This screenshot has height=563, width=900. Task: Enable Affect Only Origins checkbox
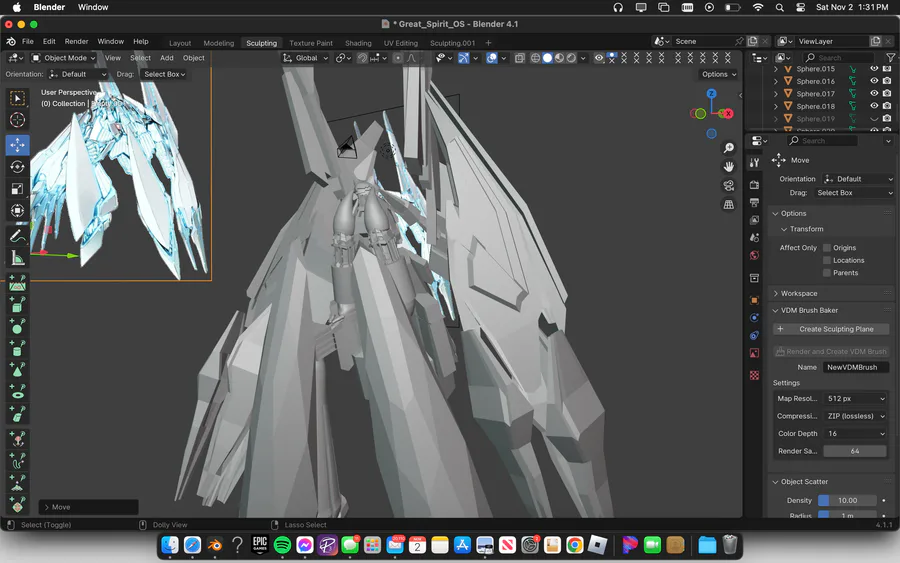tap(827, 248)
